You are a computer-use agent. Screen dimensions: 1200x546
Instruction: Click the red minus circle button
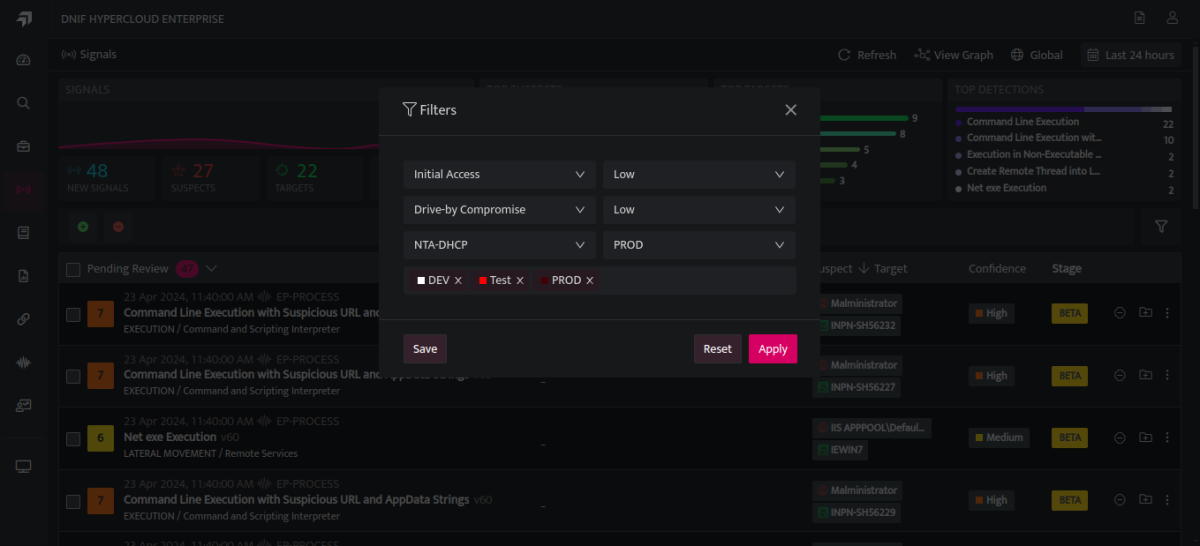118,227
